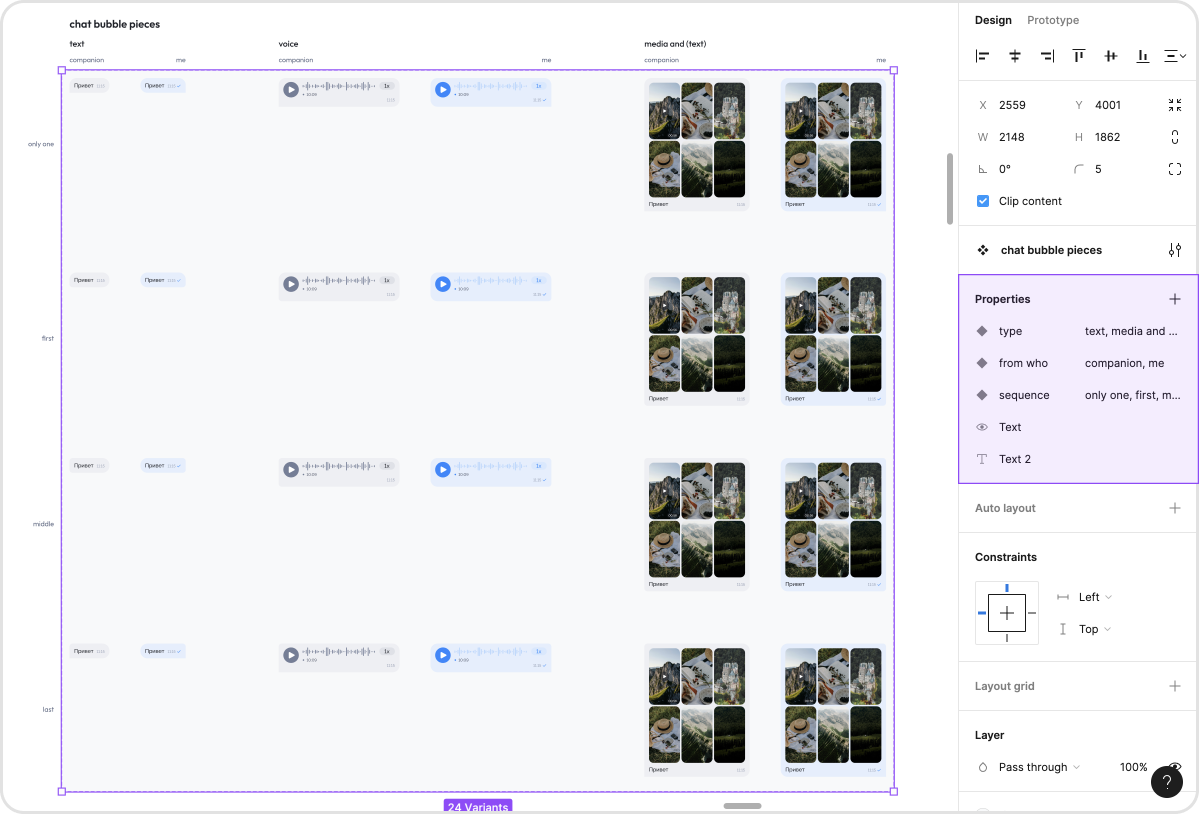Click the 'middle' row label
Image resolution: width=1199 pixels, height=814 pixels.
[44, 524]
